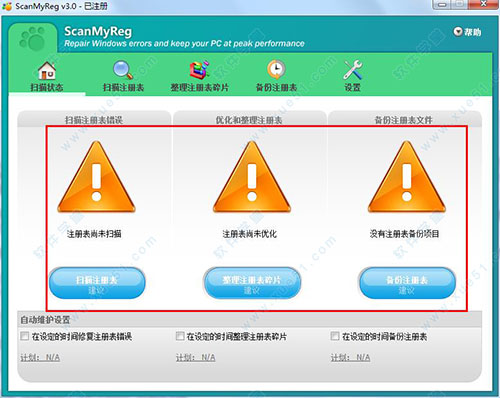Click the 注册表尚未扫描 warning triangle
The height and width of the screenshot is (398, 500).
pos(97,177)
